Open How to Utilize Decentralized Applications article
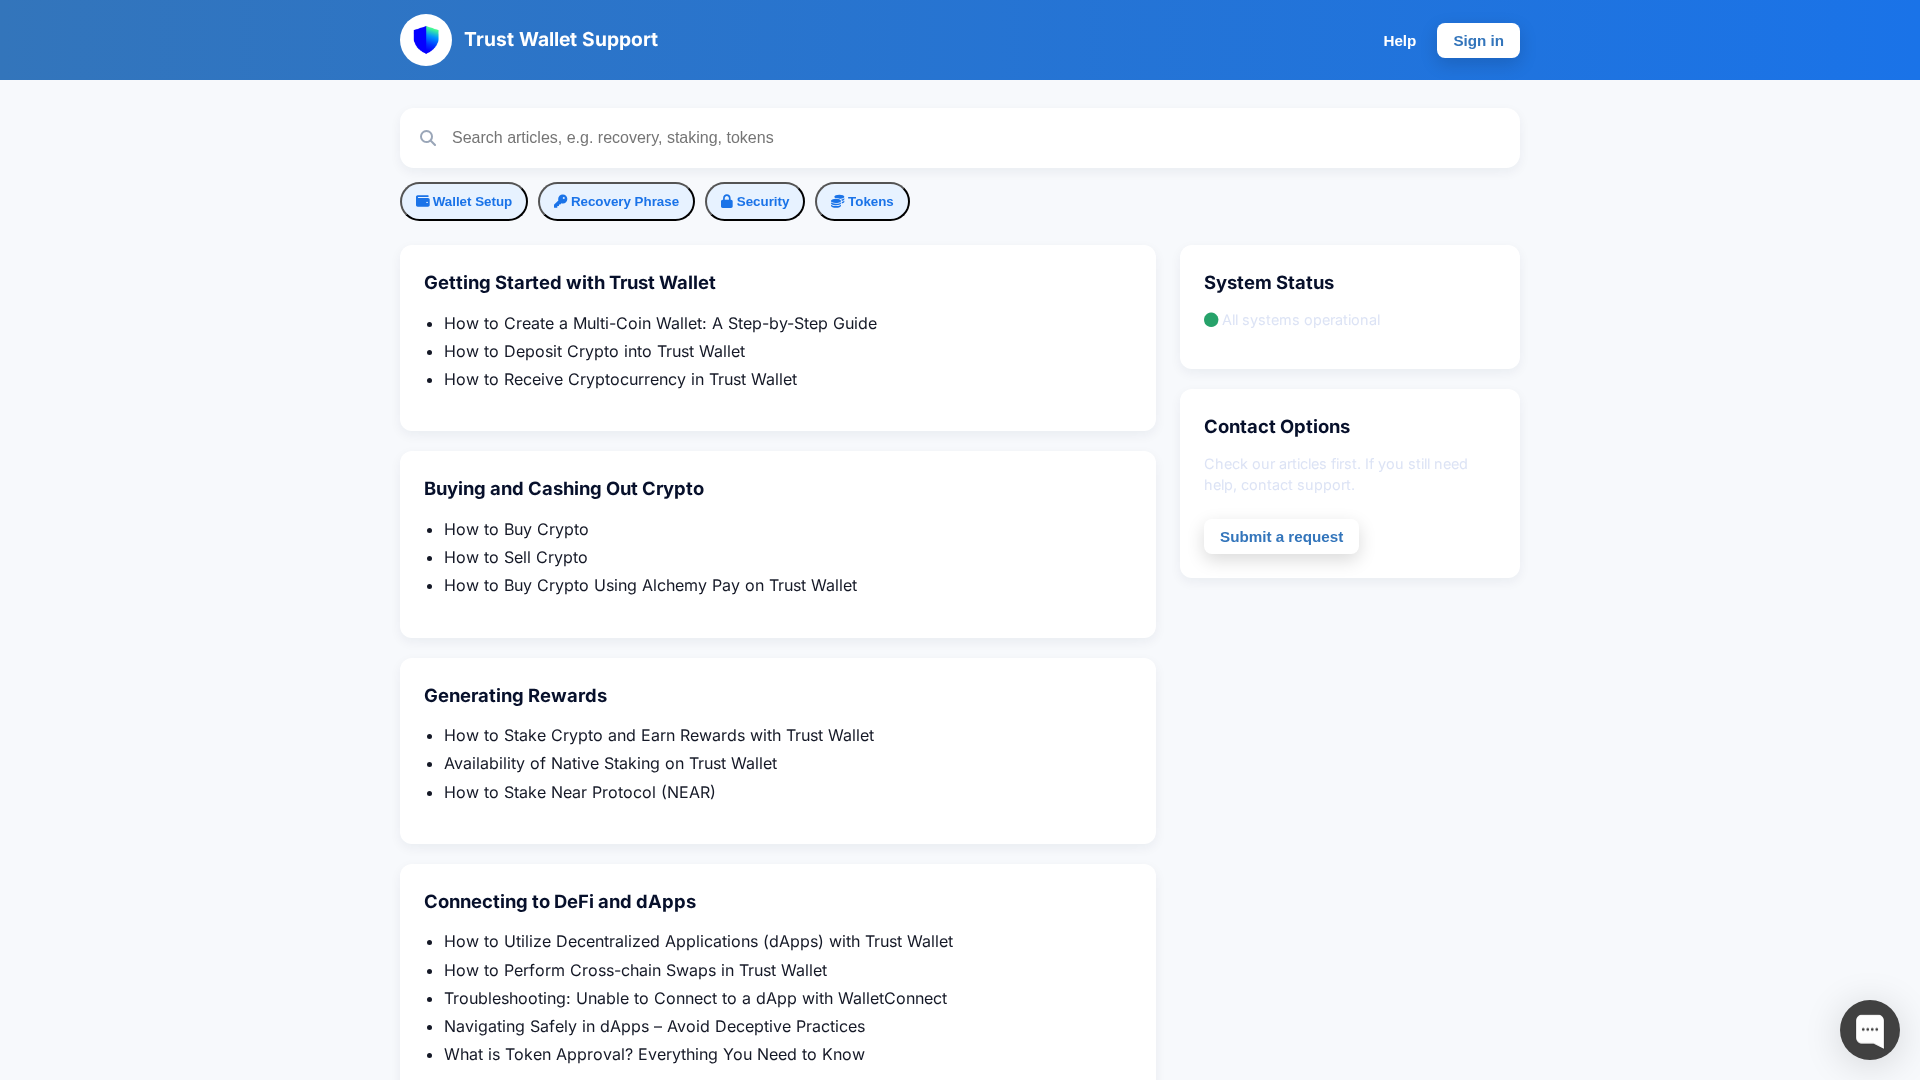This screenshot has width=1920, height=1080. [698, 941]
